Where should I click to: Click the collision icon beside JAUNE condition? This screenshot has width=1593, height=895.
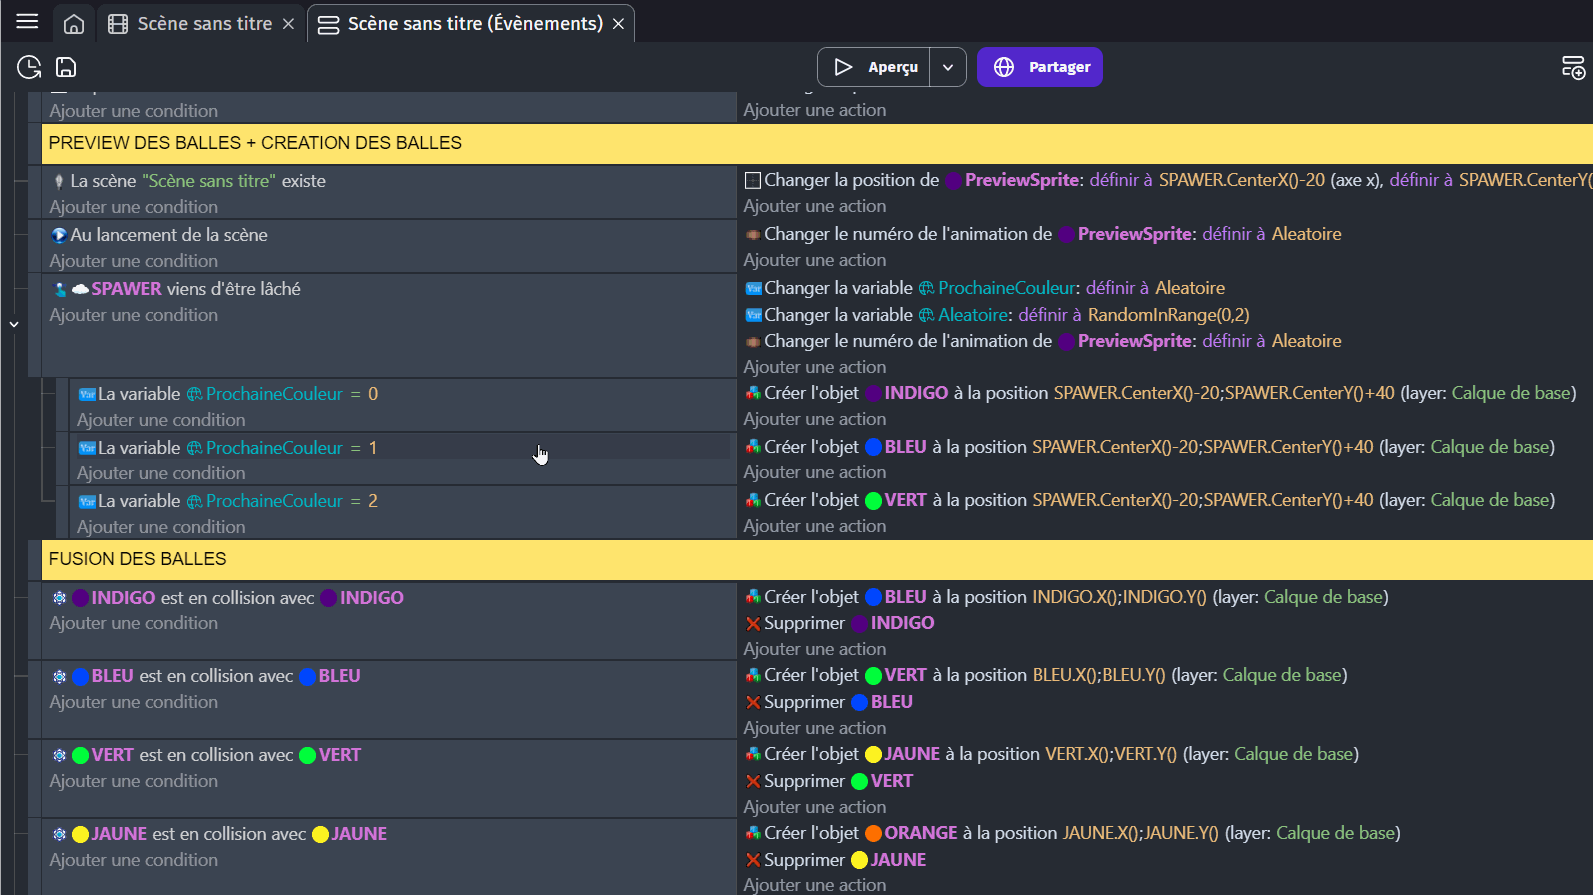click(59, 834)
